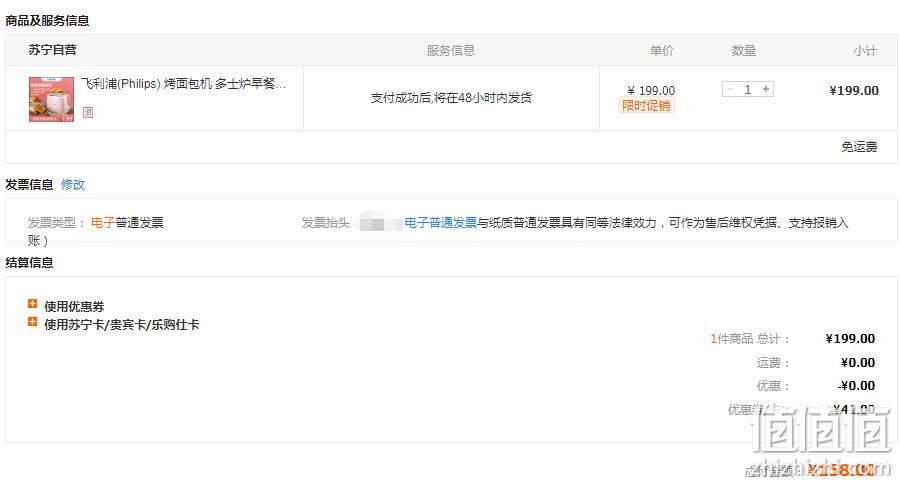
Task: Open the 电子普通发票 blue link
Action: click(x=441, y=223)
